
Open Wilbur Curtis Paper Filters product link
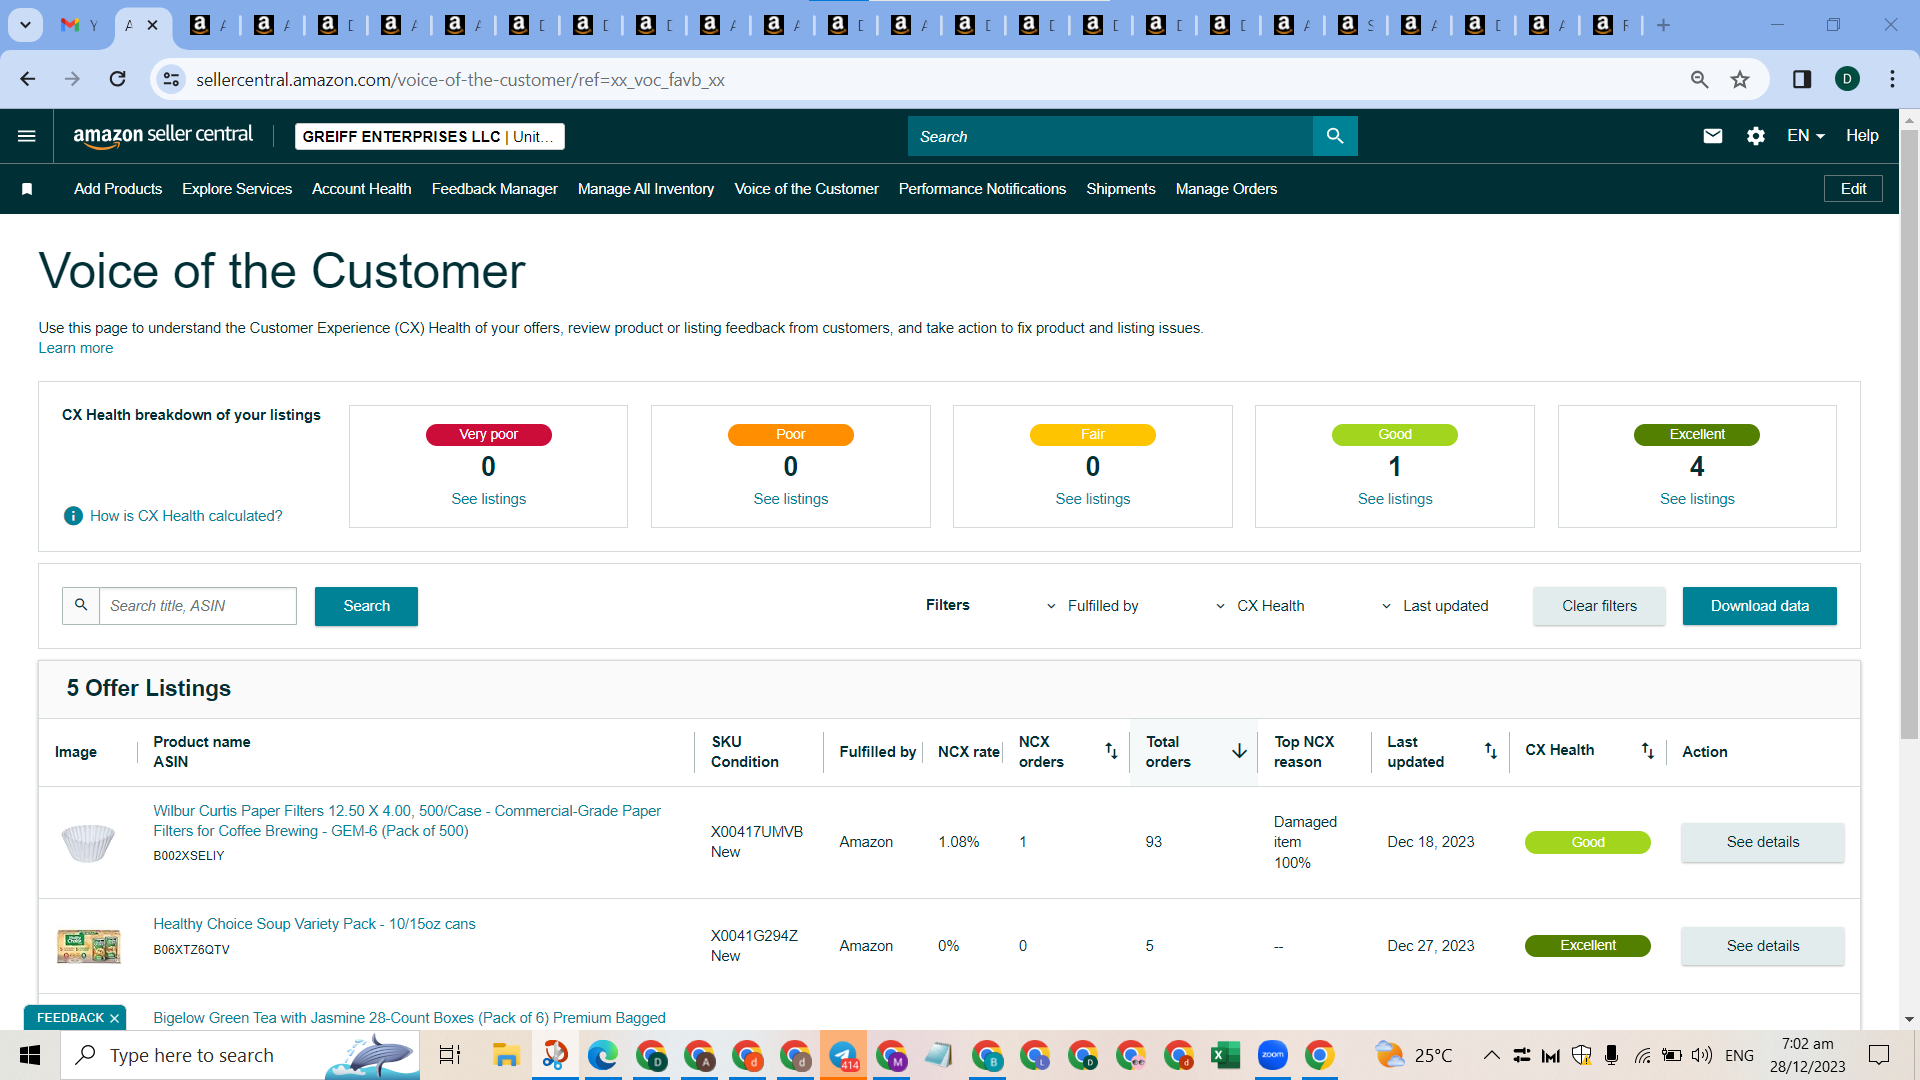pos(407,821)
